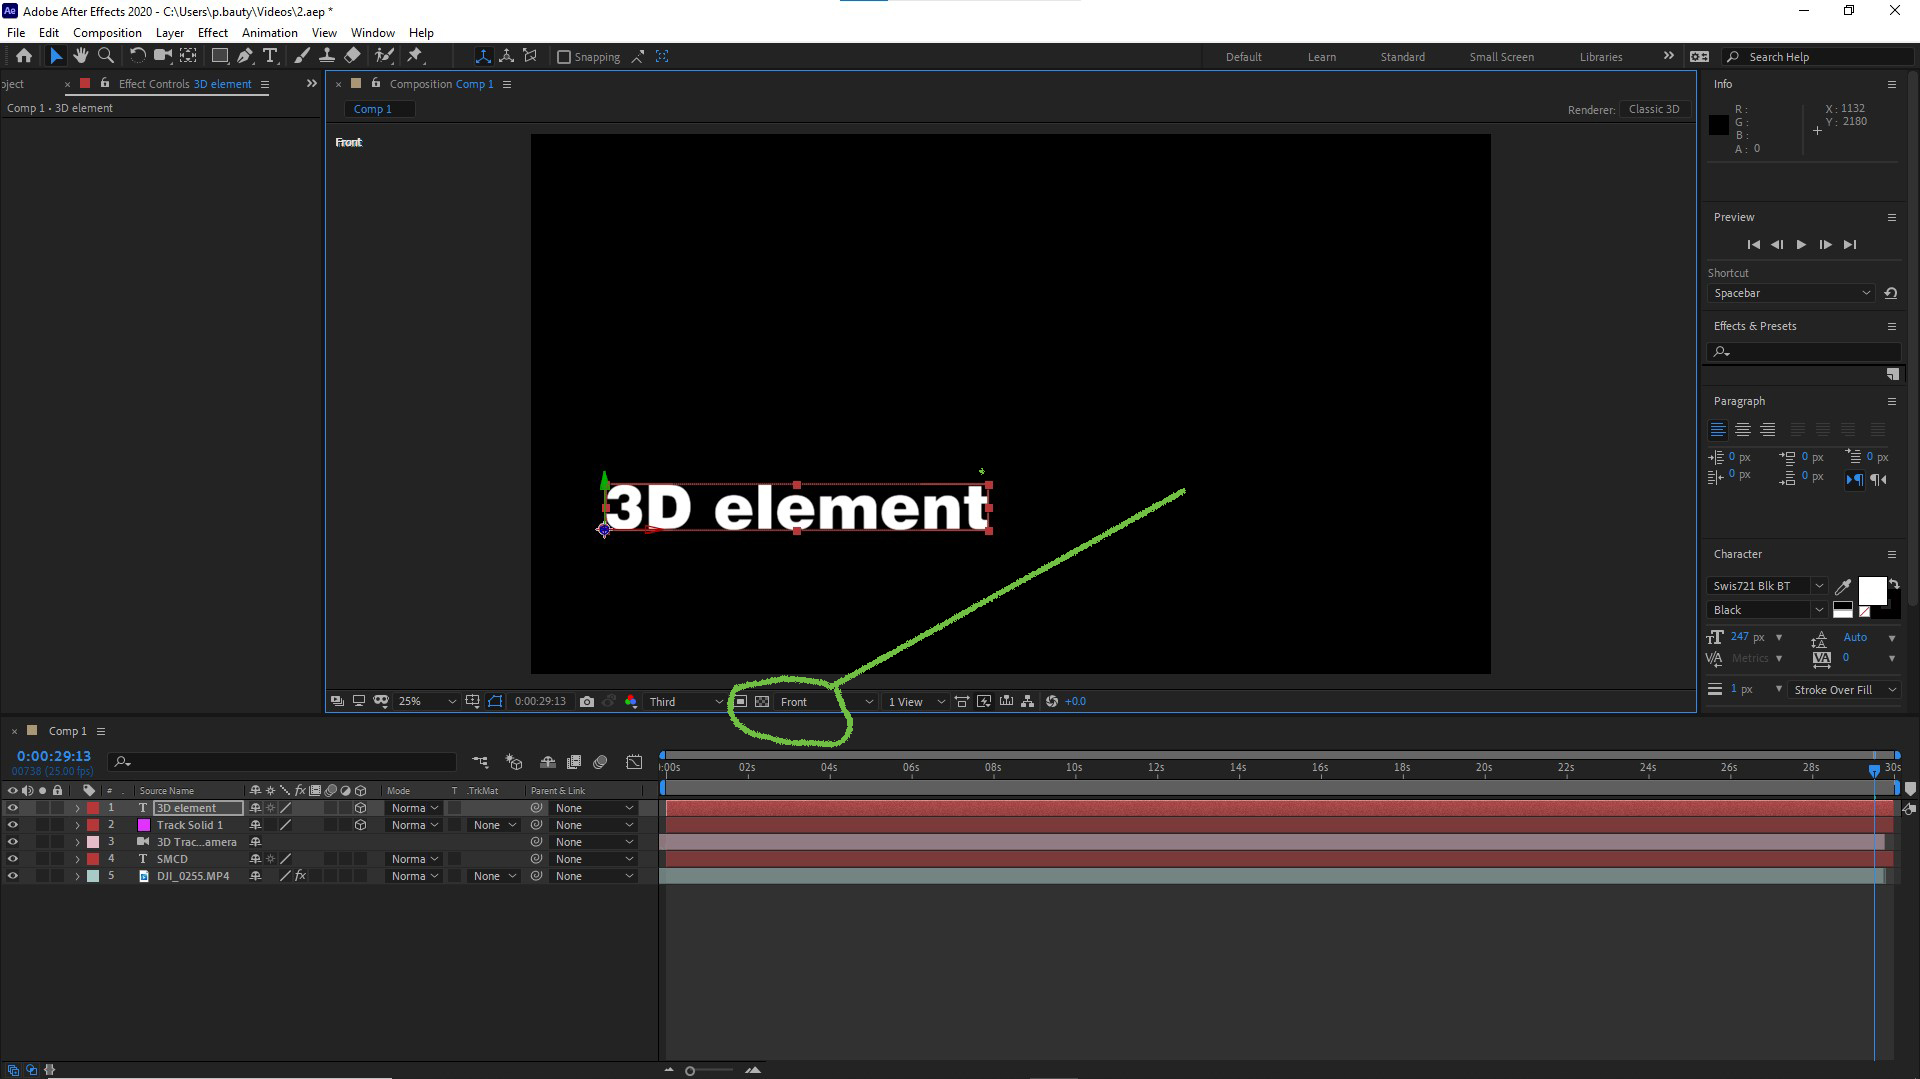Select the Horizontal Type tool
The height and width of the screenshot is (1079, 1920).
tap(270, 56)
